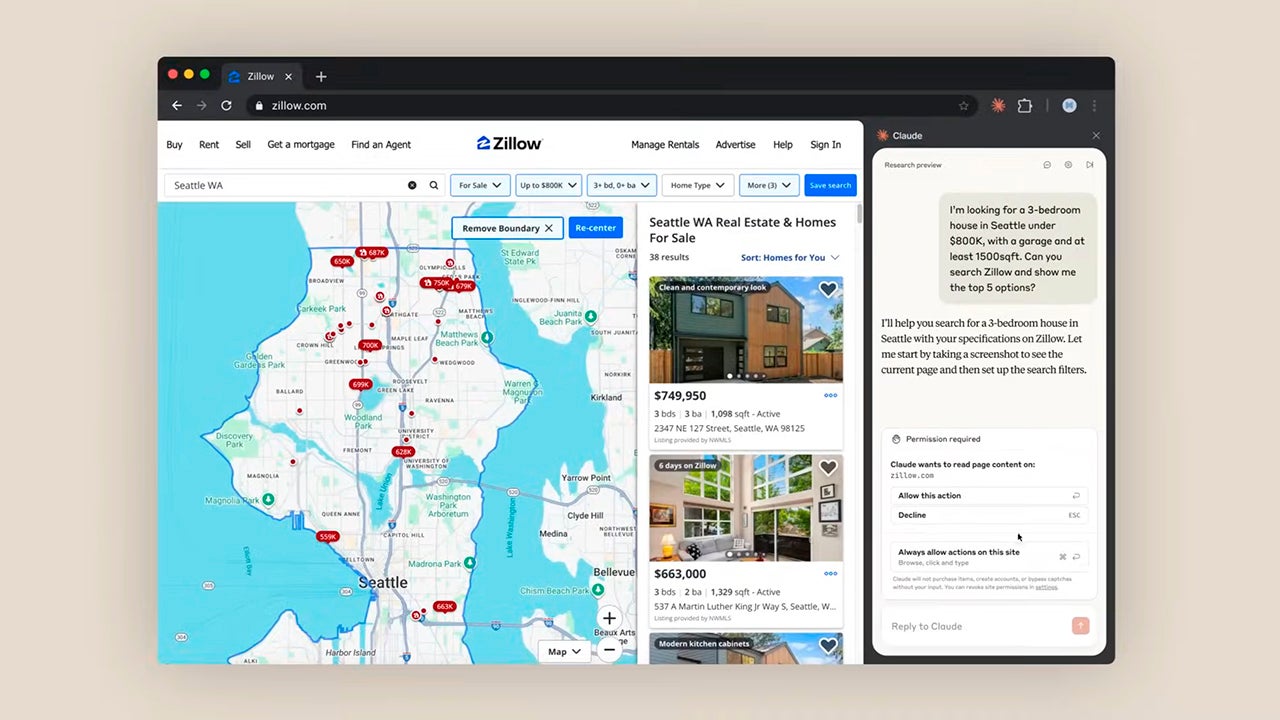Viewport: 1280px width, 720px height.
Task: Always allow actions on this site
Action: click(x=988, y=557)
